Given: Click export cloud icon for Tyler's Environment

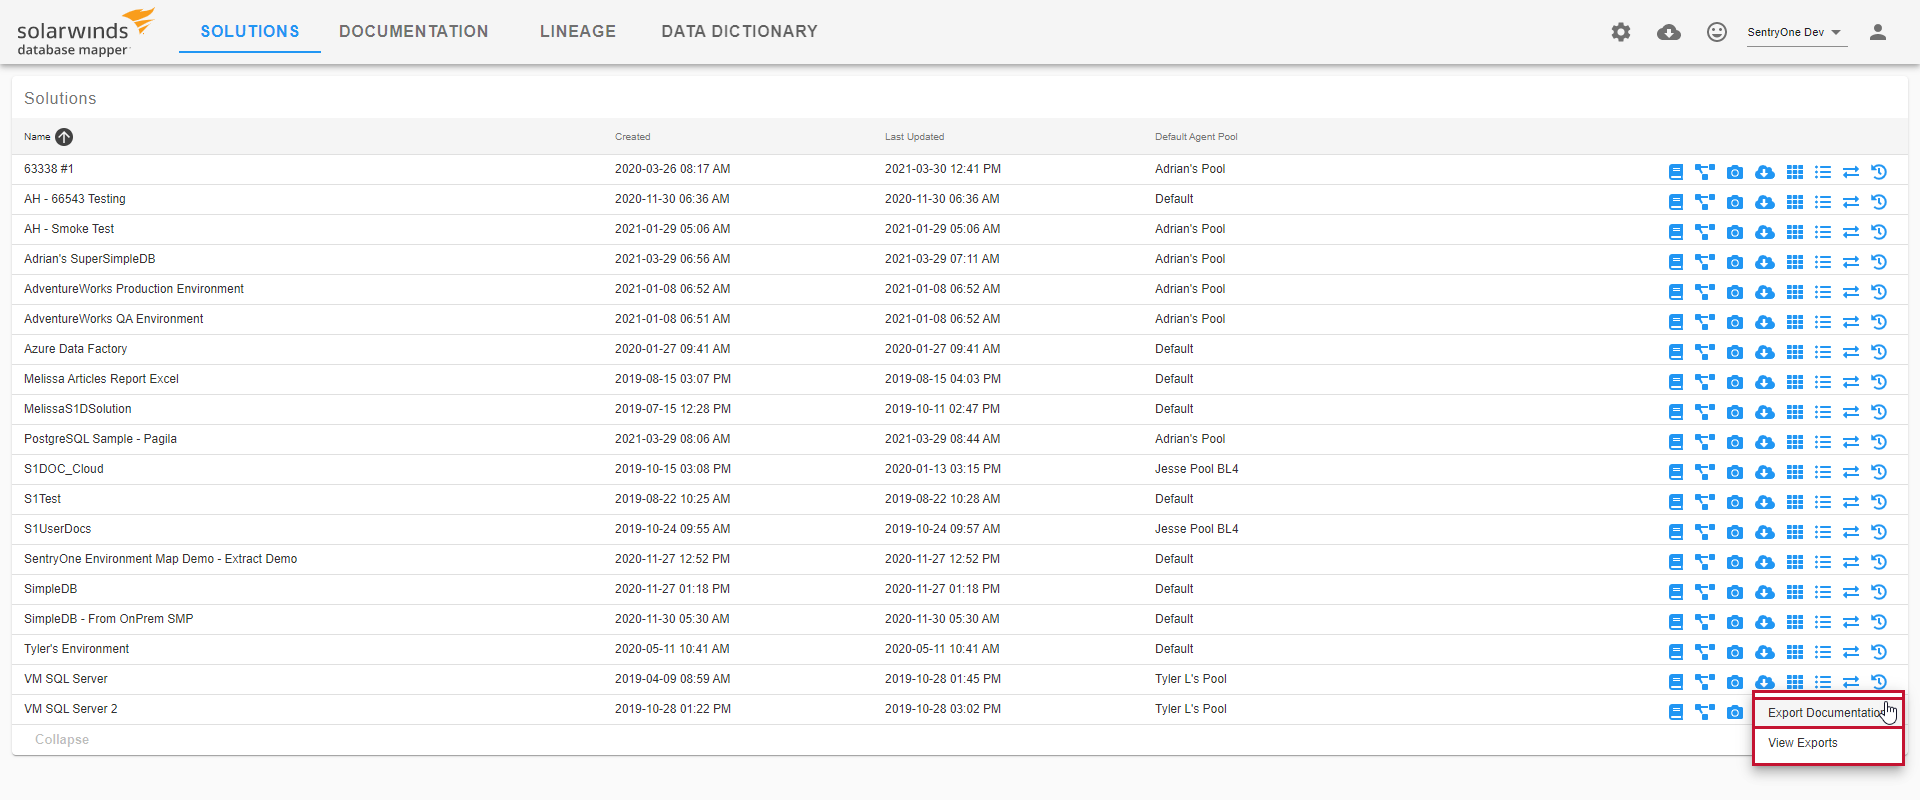Looking at the screenshot, I should click(1765, 652).
